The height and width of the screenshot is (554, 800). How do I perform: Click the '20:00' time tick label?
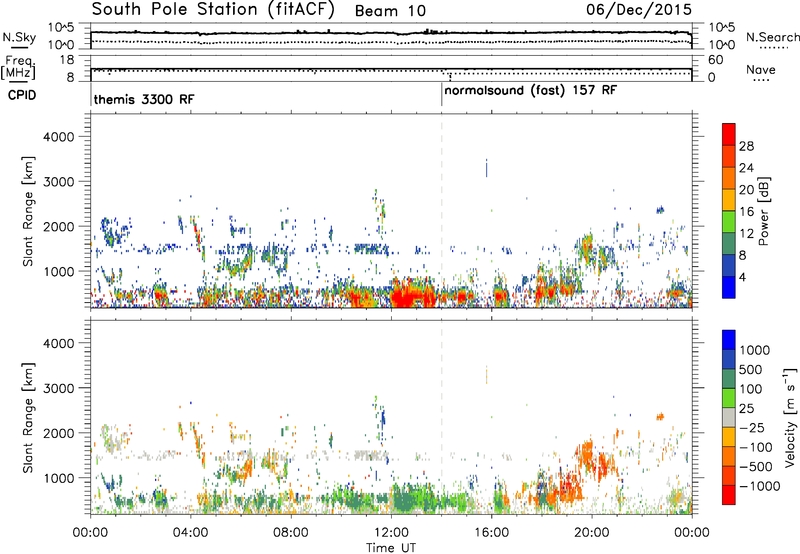coord(592,533)
